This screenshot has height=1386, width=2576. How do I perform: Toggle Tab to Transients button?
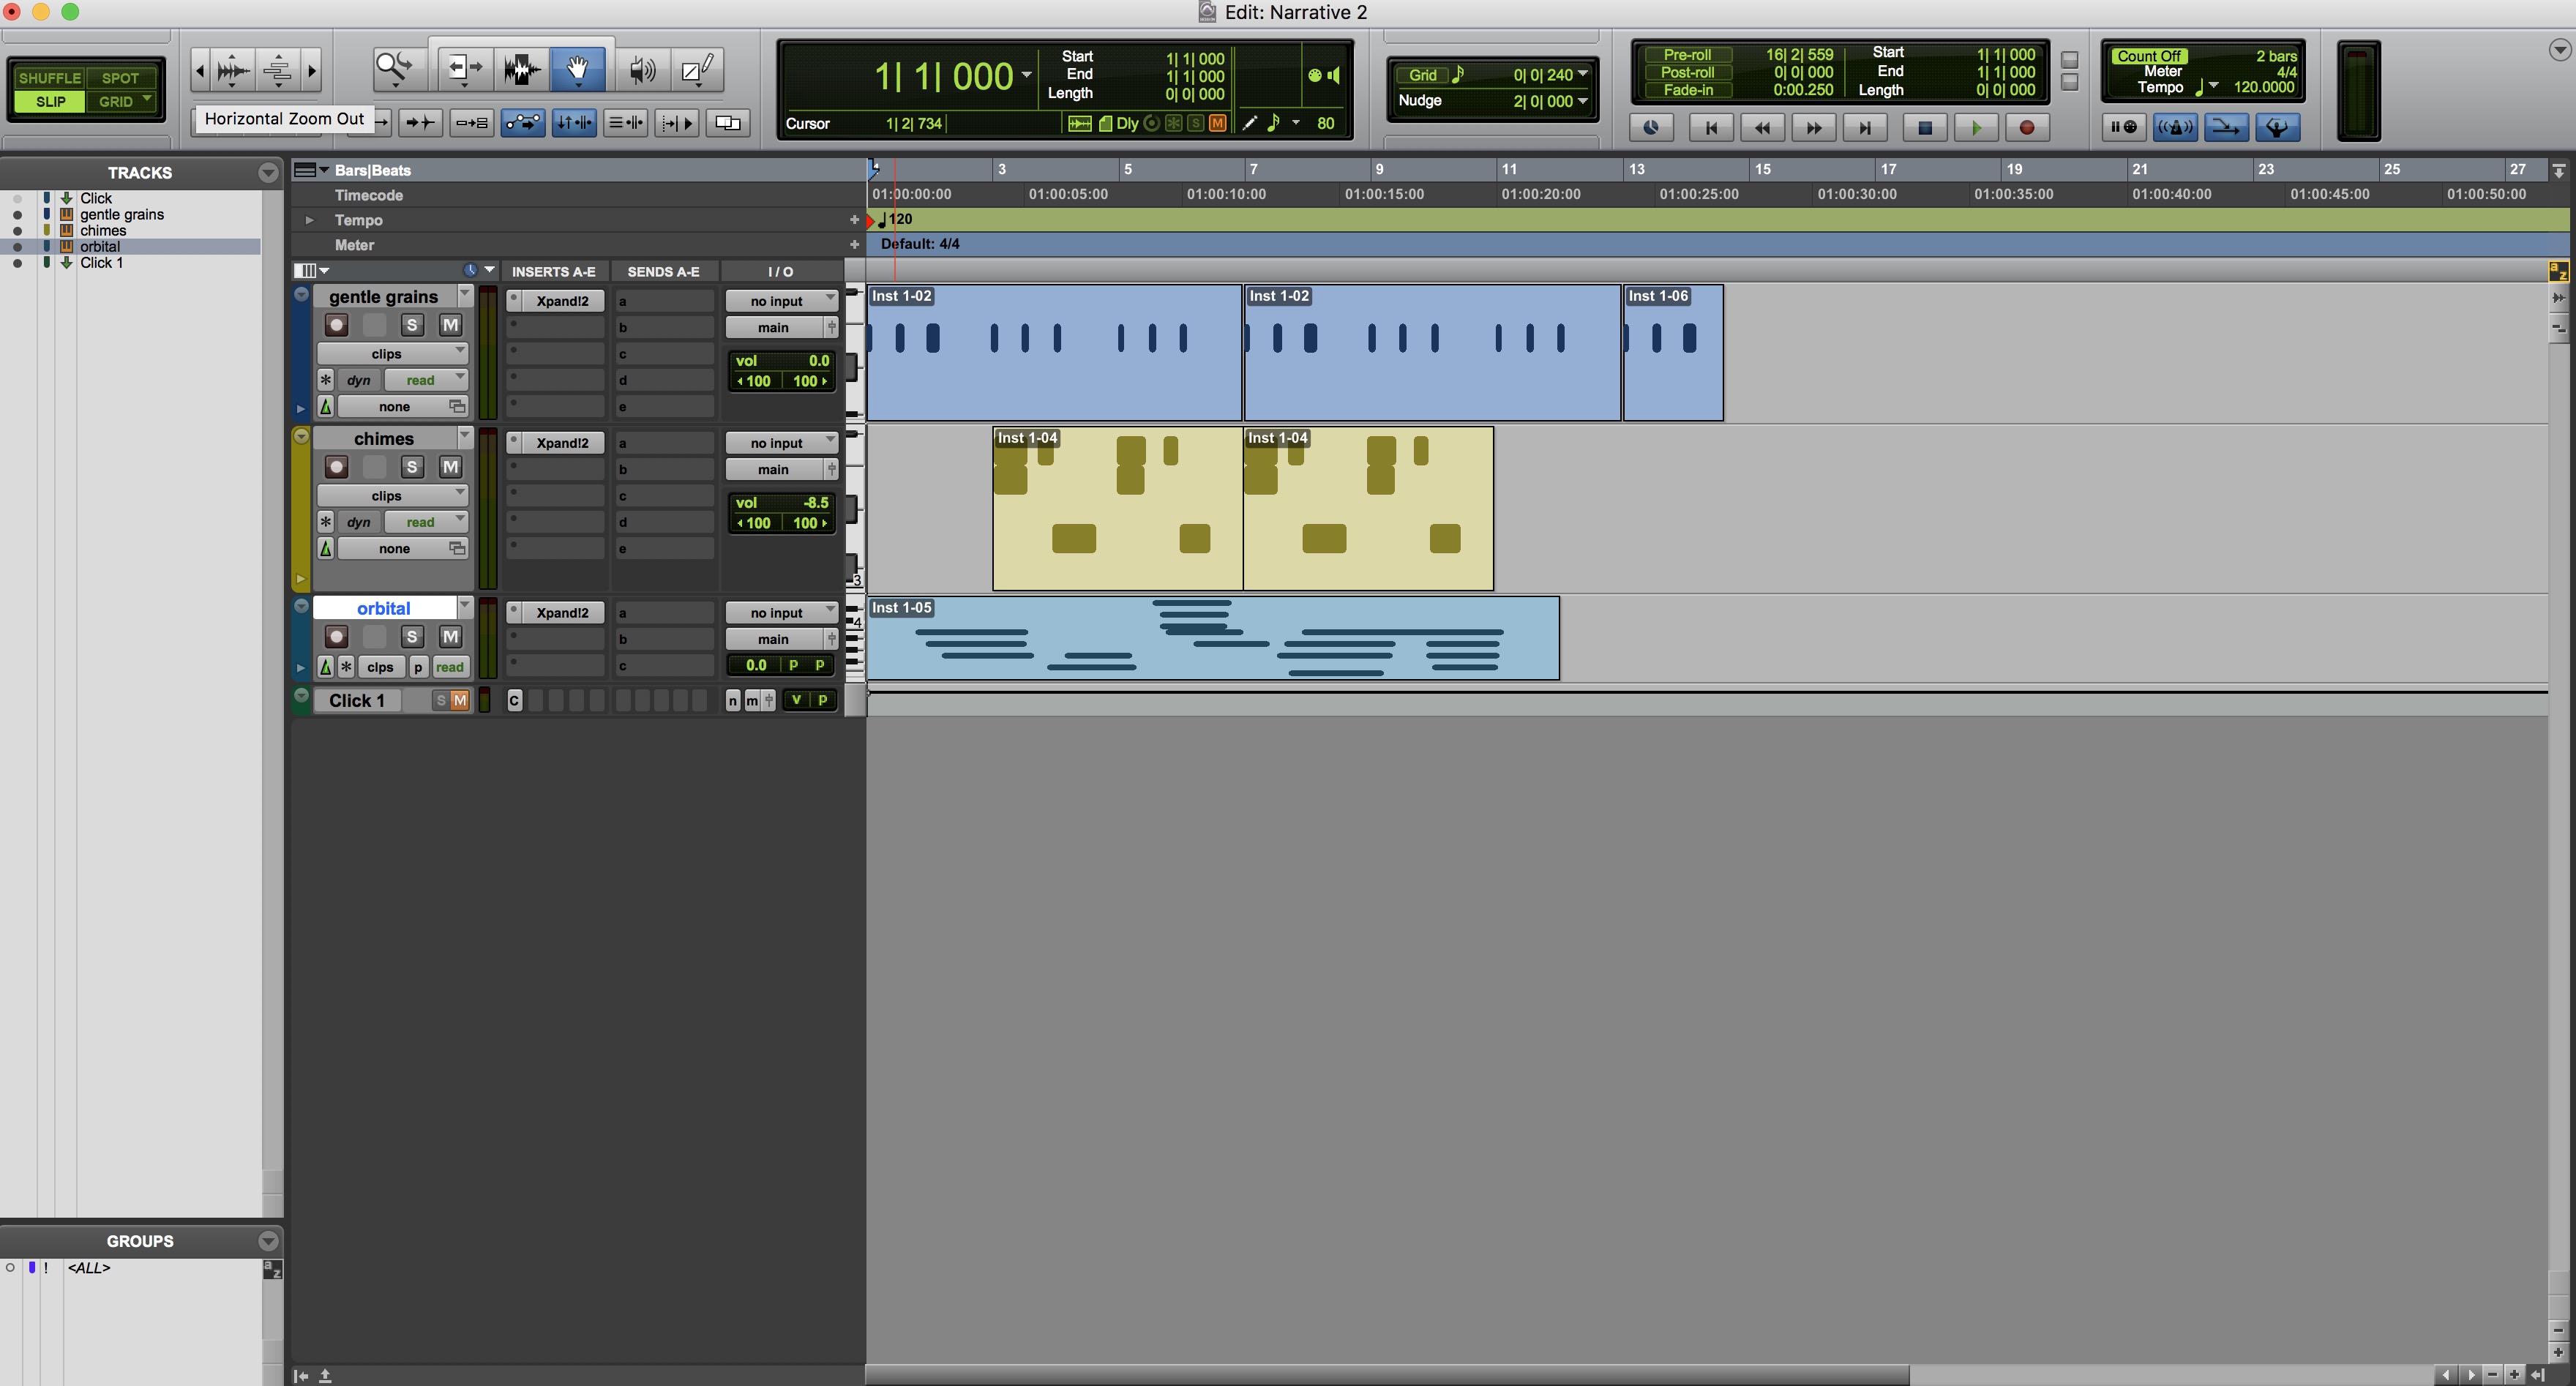click(420, 123)
